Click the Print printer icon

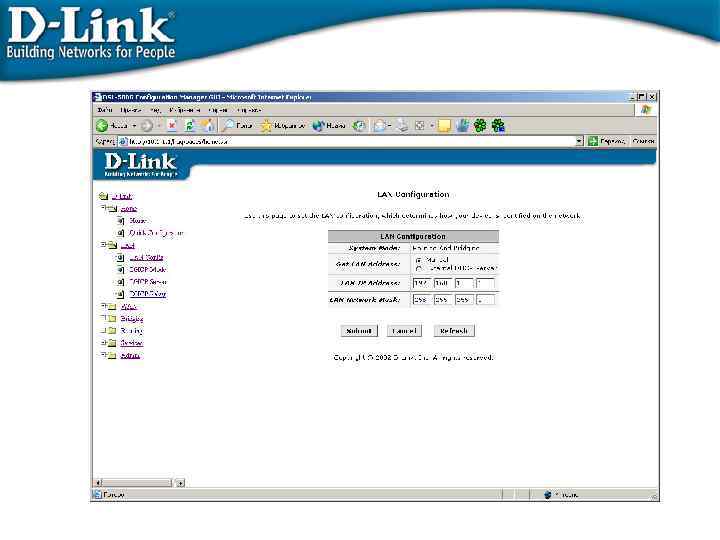[x=402, y=125]
